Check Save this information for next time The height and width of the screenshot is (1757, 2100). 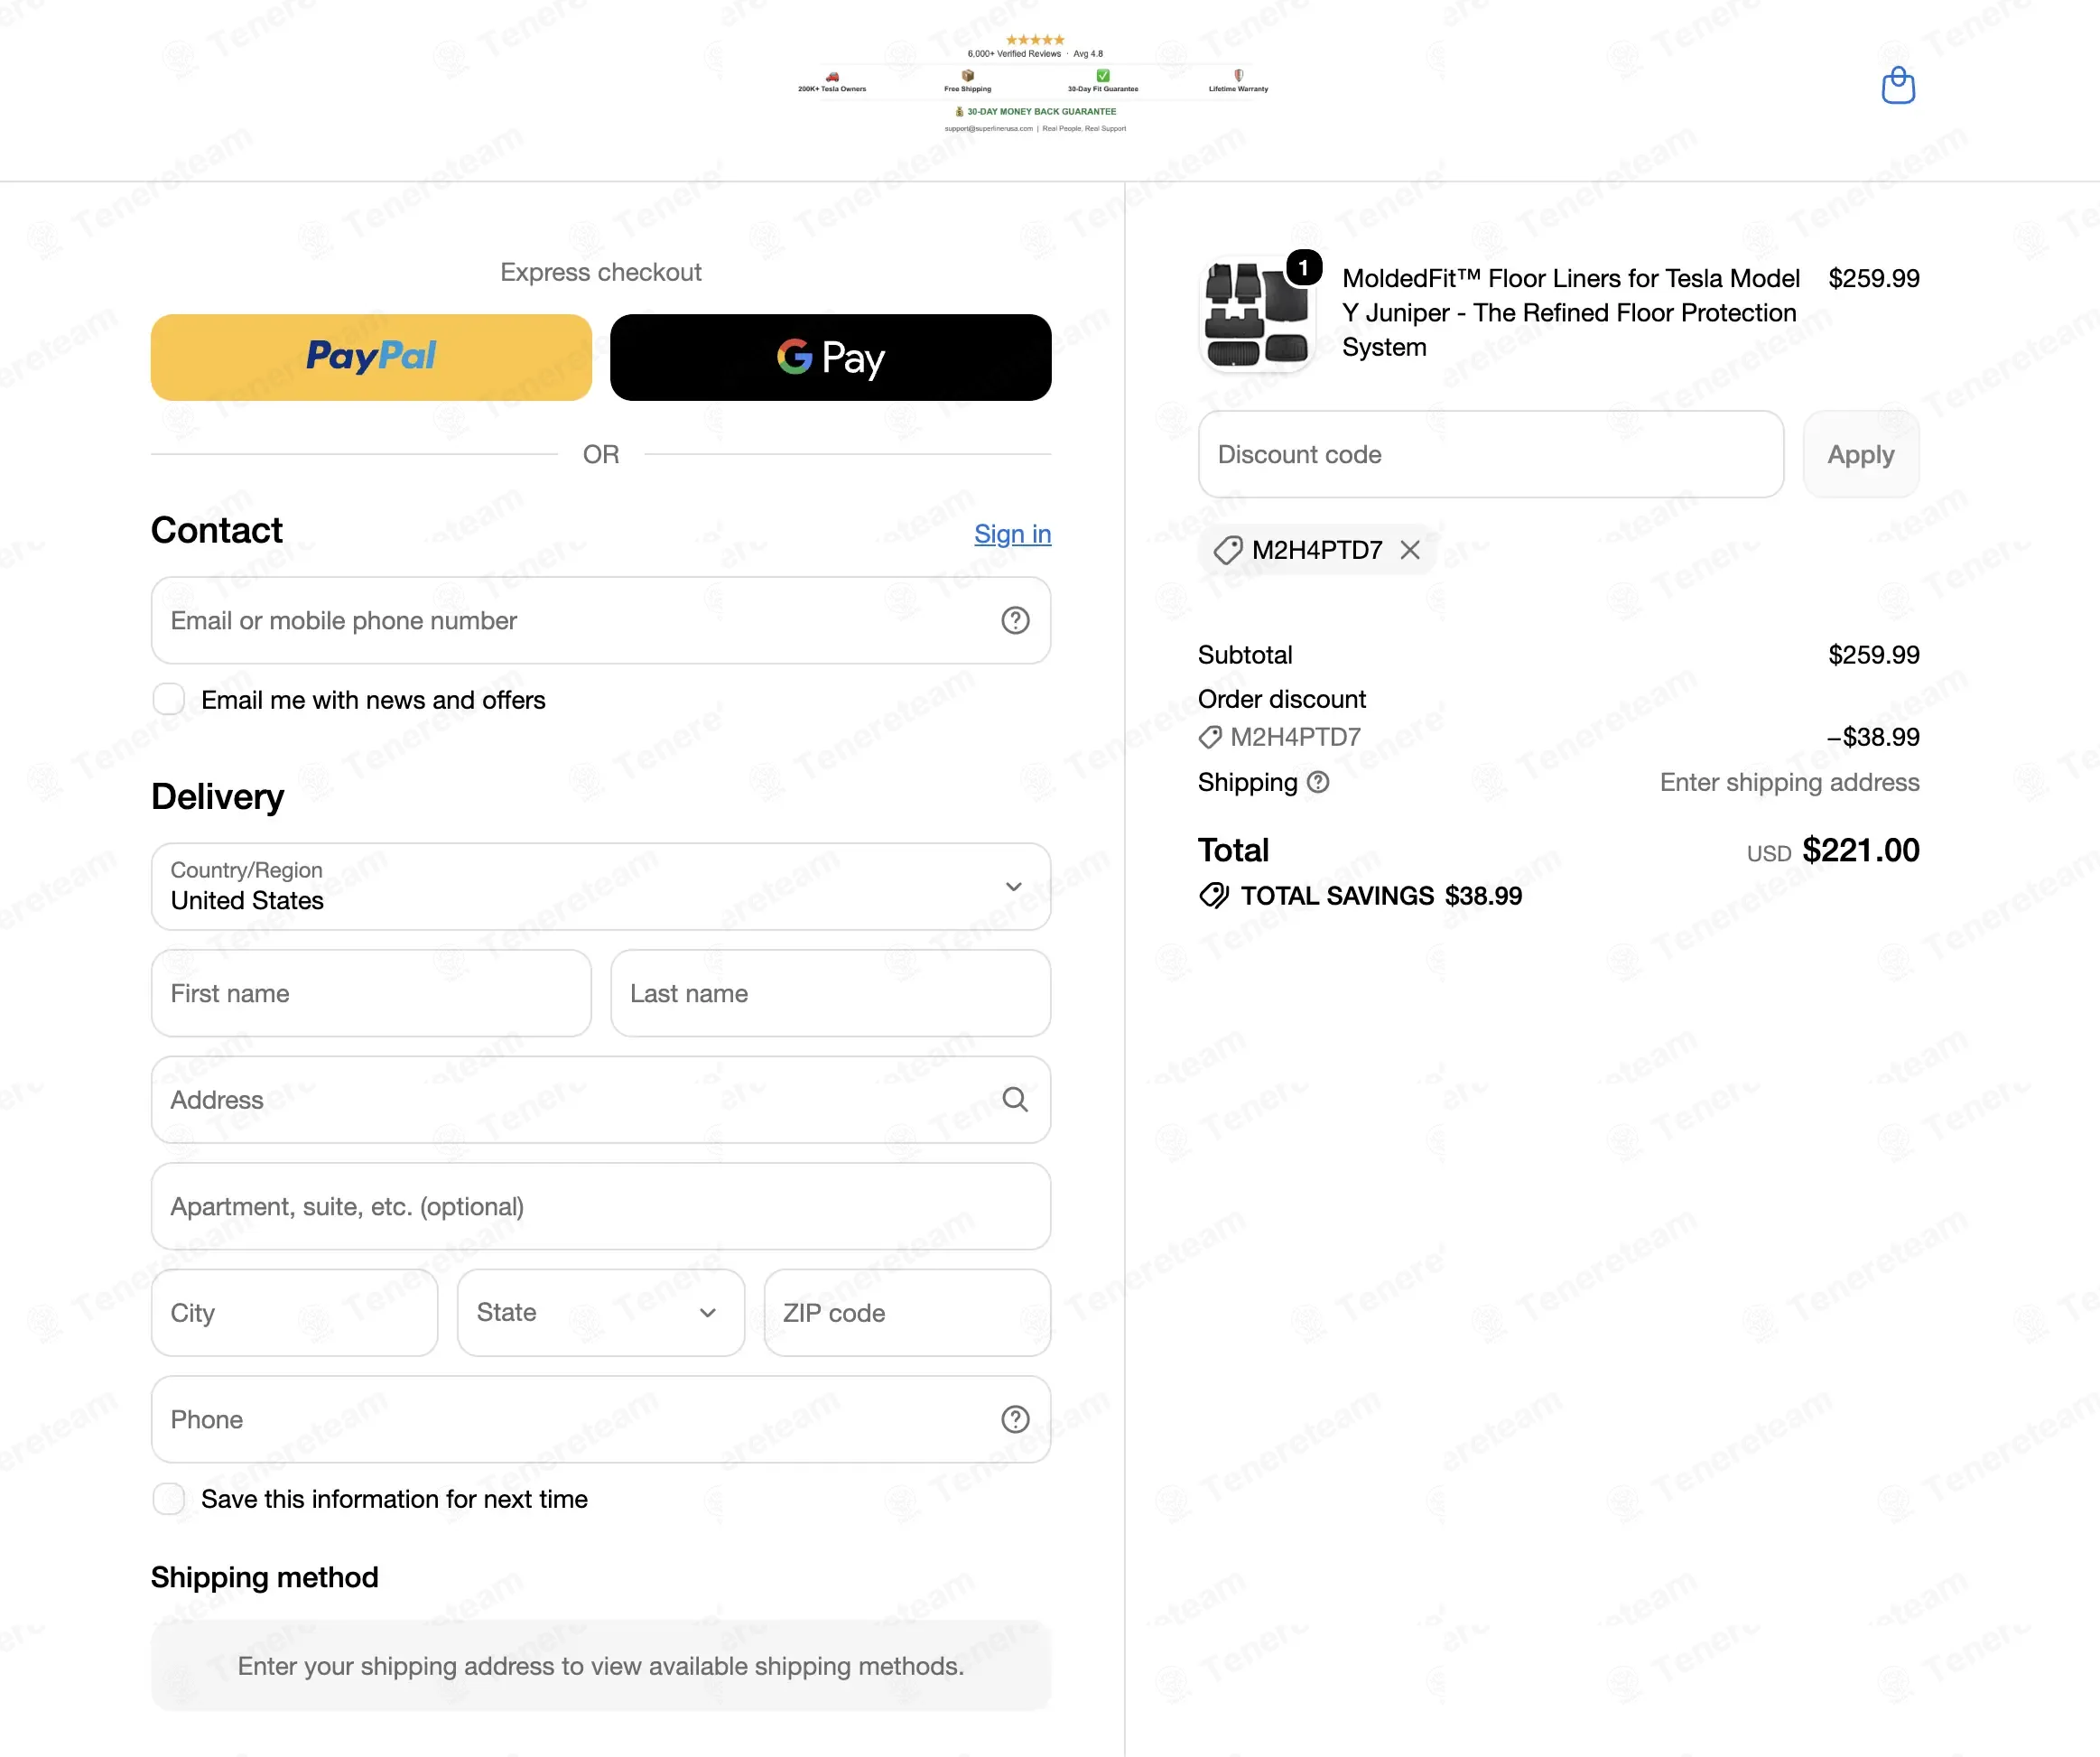tap(168, 1498)
